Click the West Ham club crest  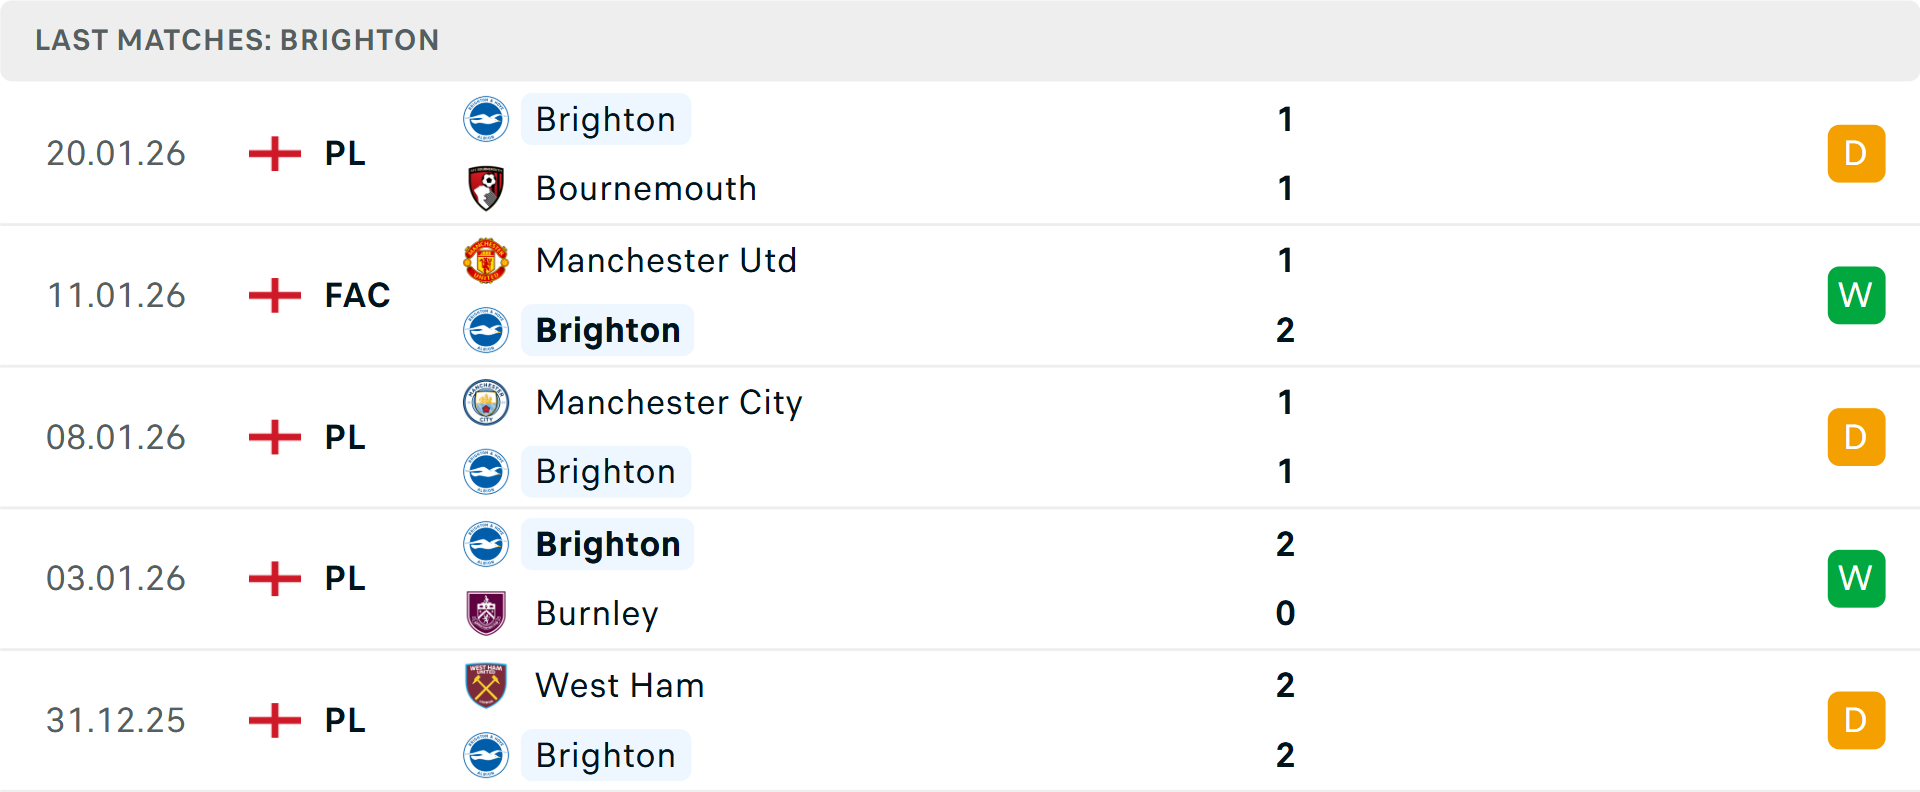tap(486, 685)
